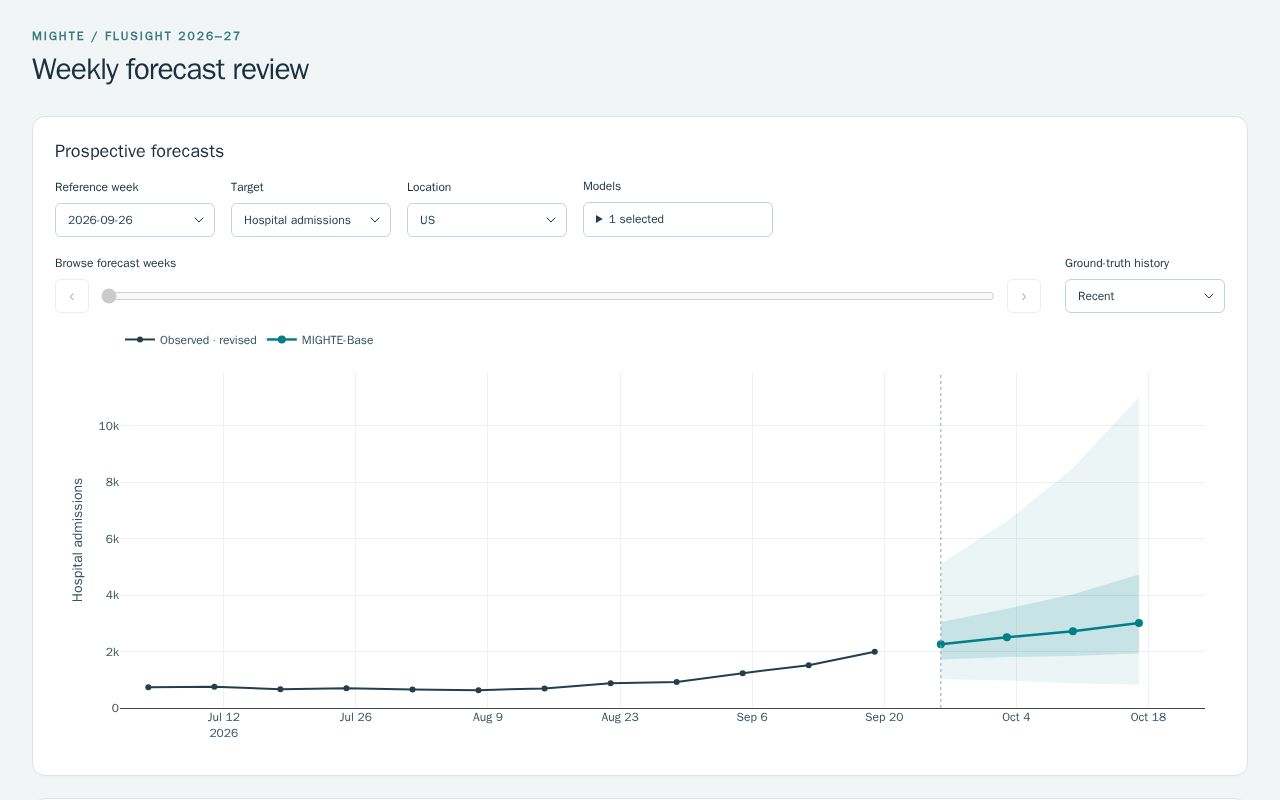
Task: Click the observed data point near Sep 20
Action: point(875,652)
